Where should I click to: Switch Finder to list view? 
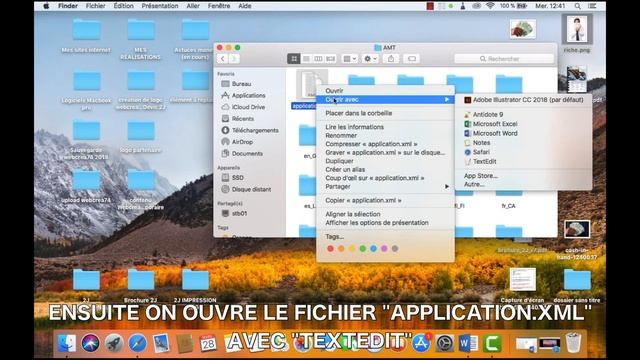(x=306, y=59)
